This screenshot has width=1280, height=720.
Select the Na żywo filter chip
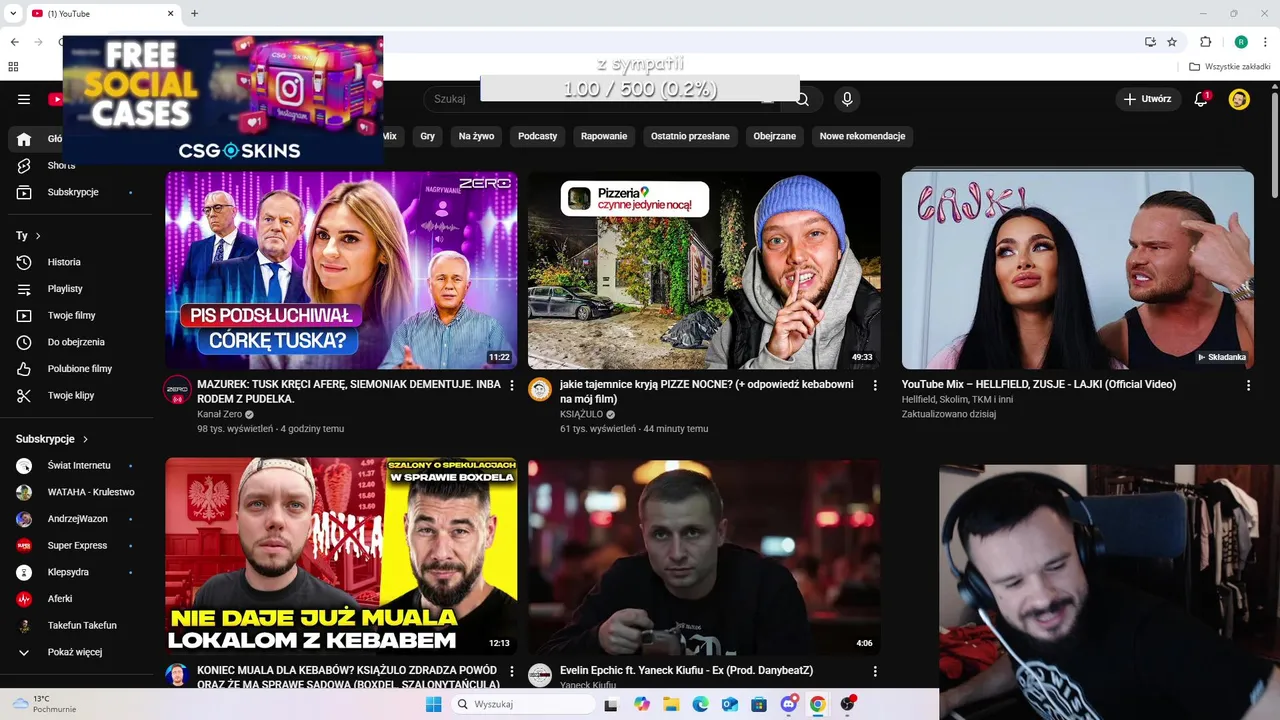[476, 136]
